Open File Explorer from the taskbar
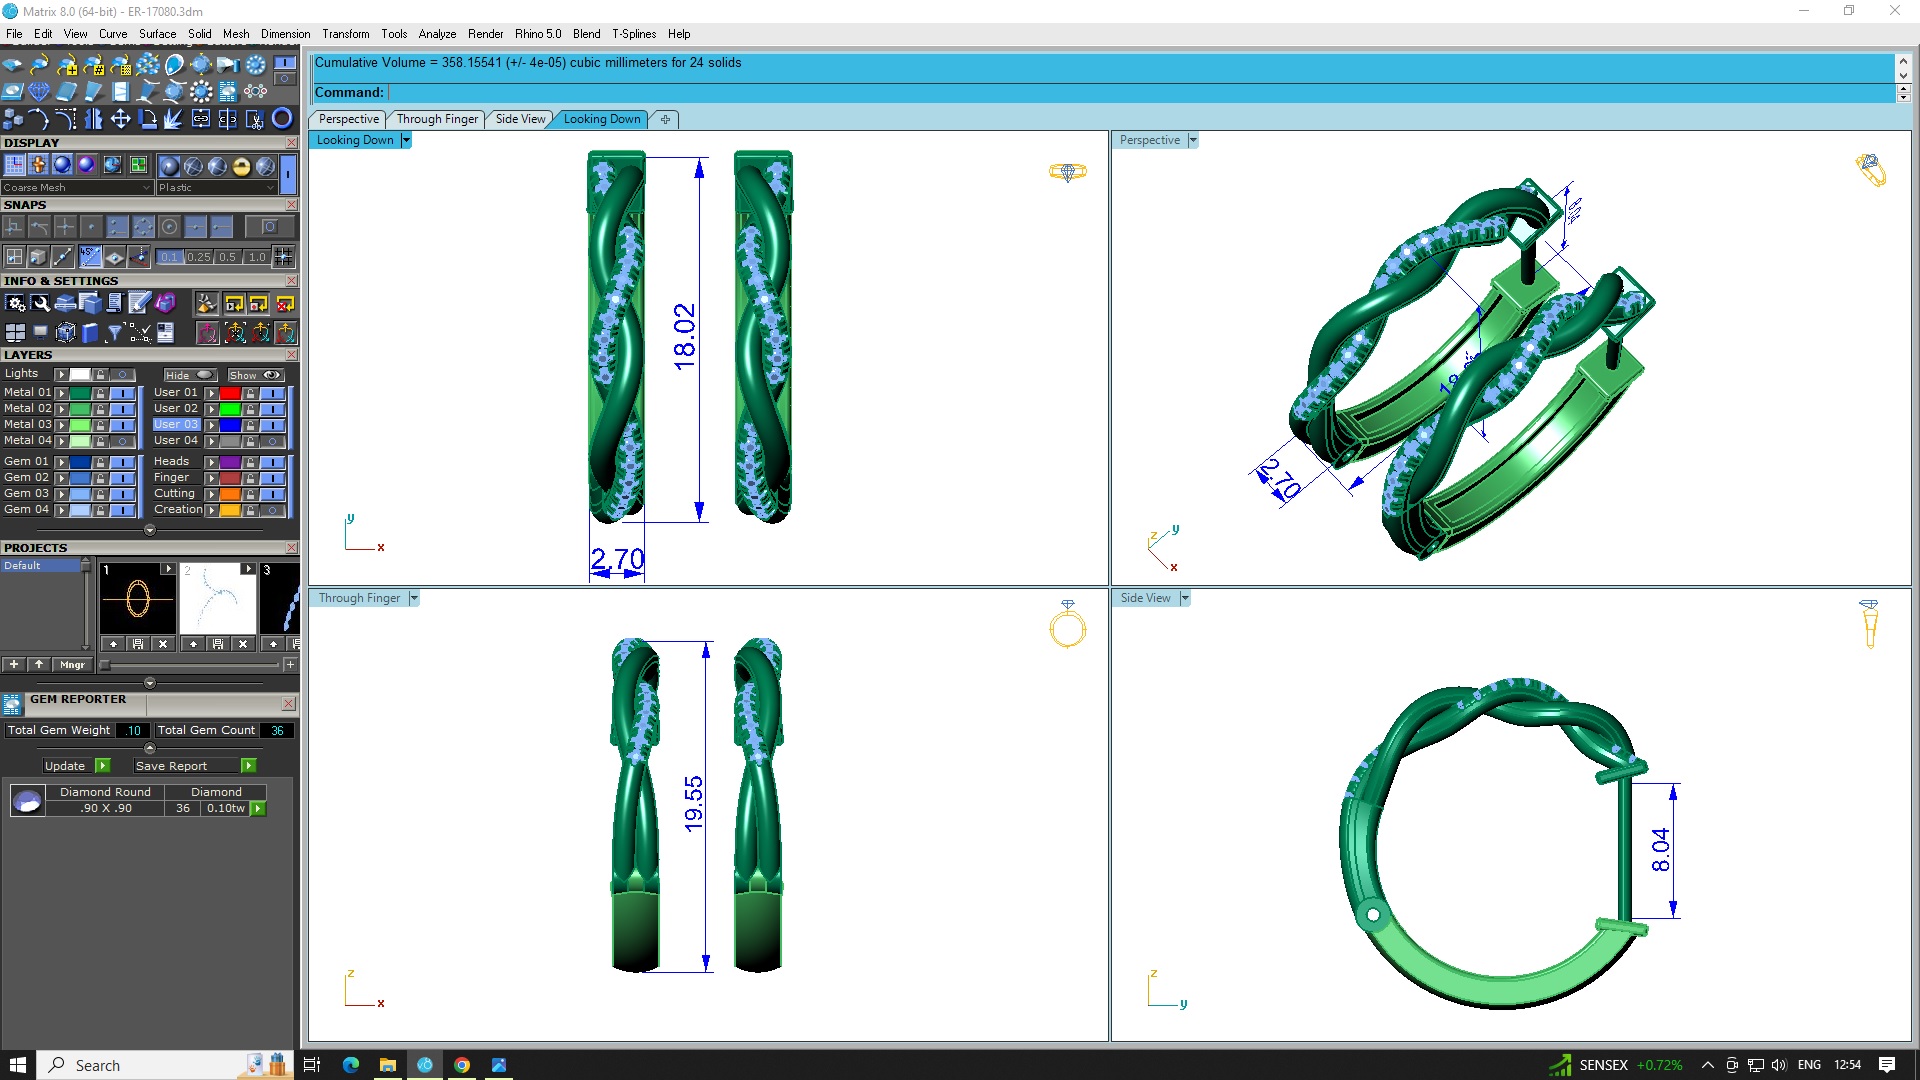This screenshot has height=1080, width=1920. 387,1065
